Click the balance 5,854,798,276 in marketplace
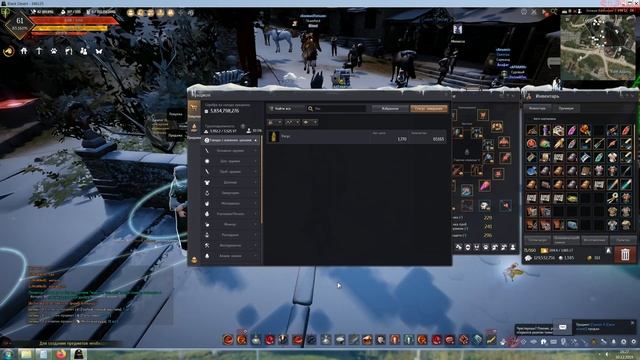Viewport: 640px width, 360px height. 224,111
